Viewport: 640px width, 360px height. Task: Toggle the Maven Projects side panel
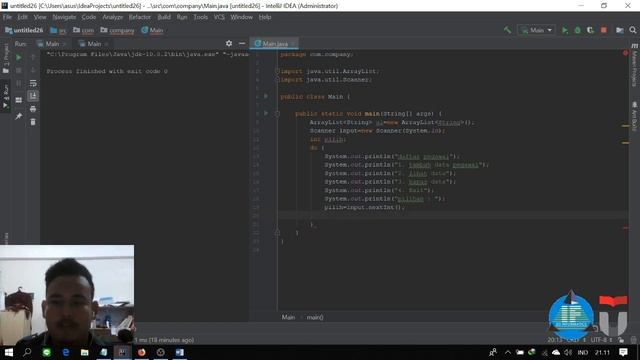click(634, 65)
